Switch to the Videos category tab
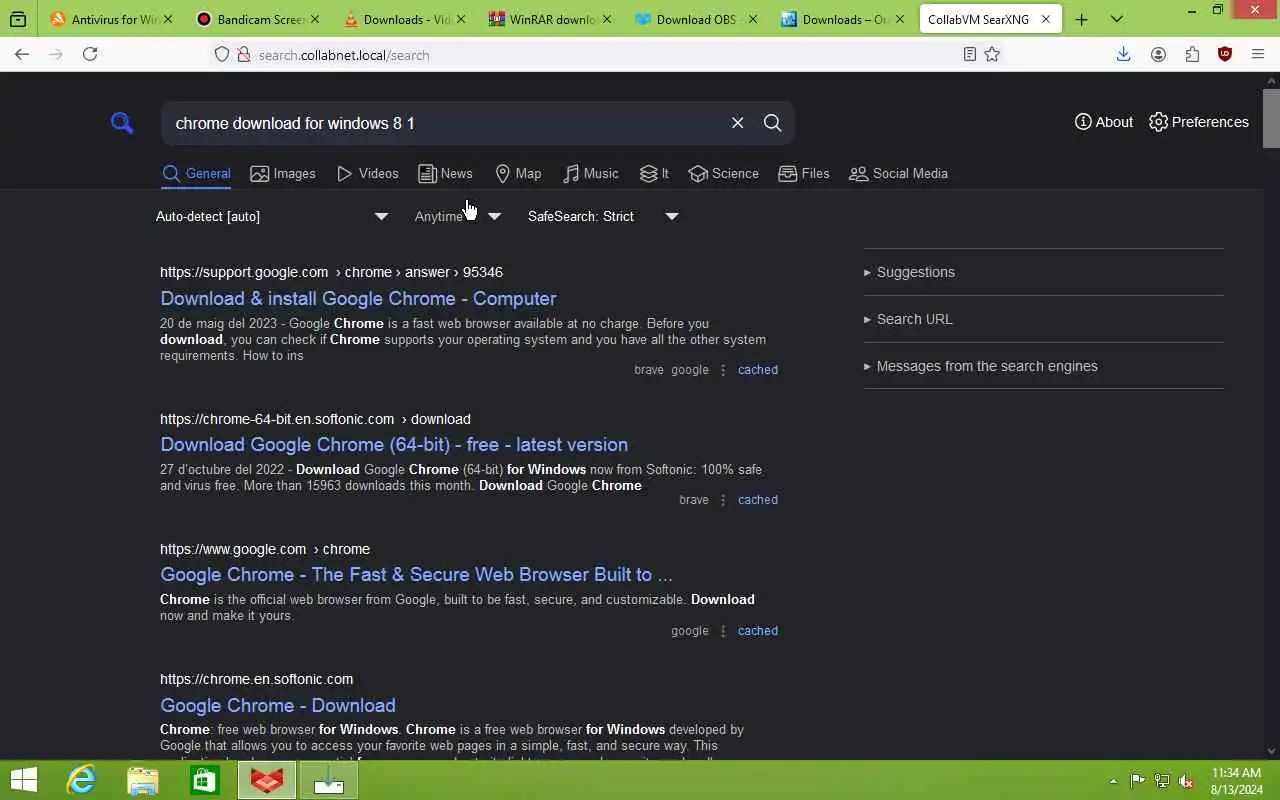This screenshot has height=800, width=1280. (x=368, y=174)
